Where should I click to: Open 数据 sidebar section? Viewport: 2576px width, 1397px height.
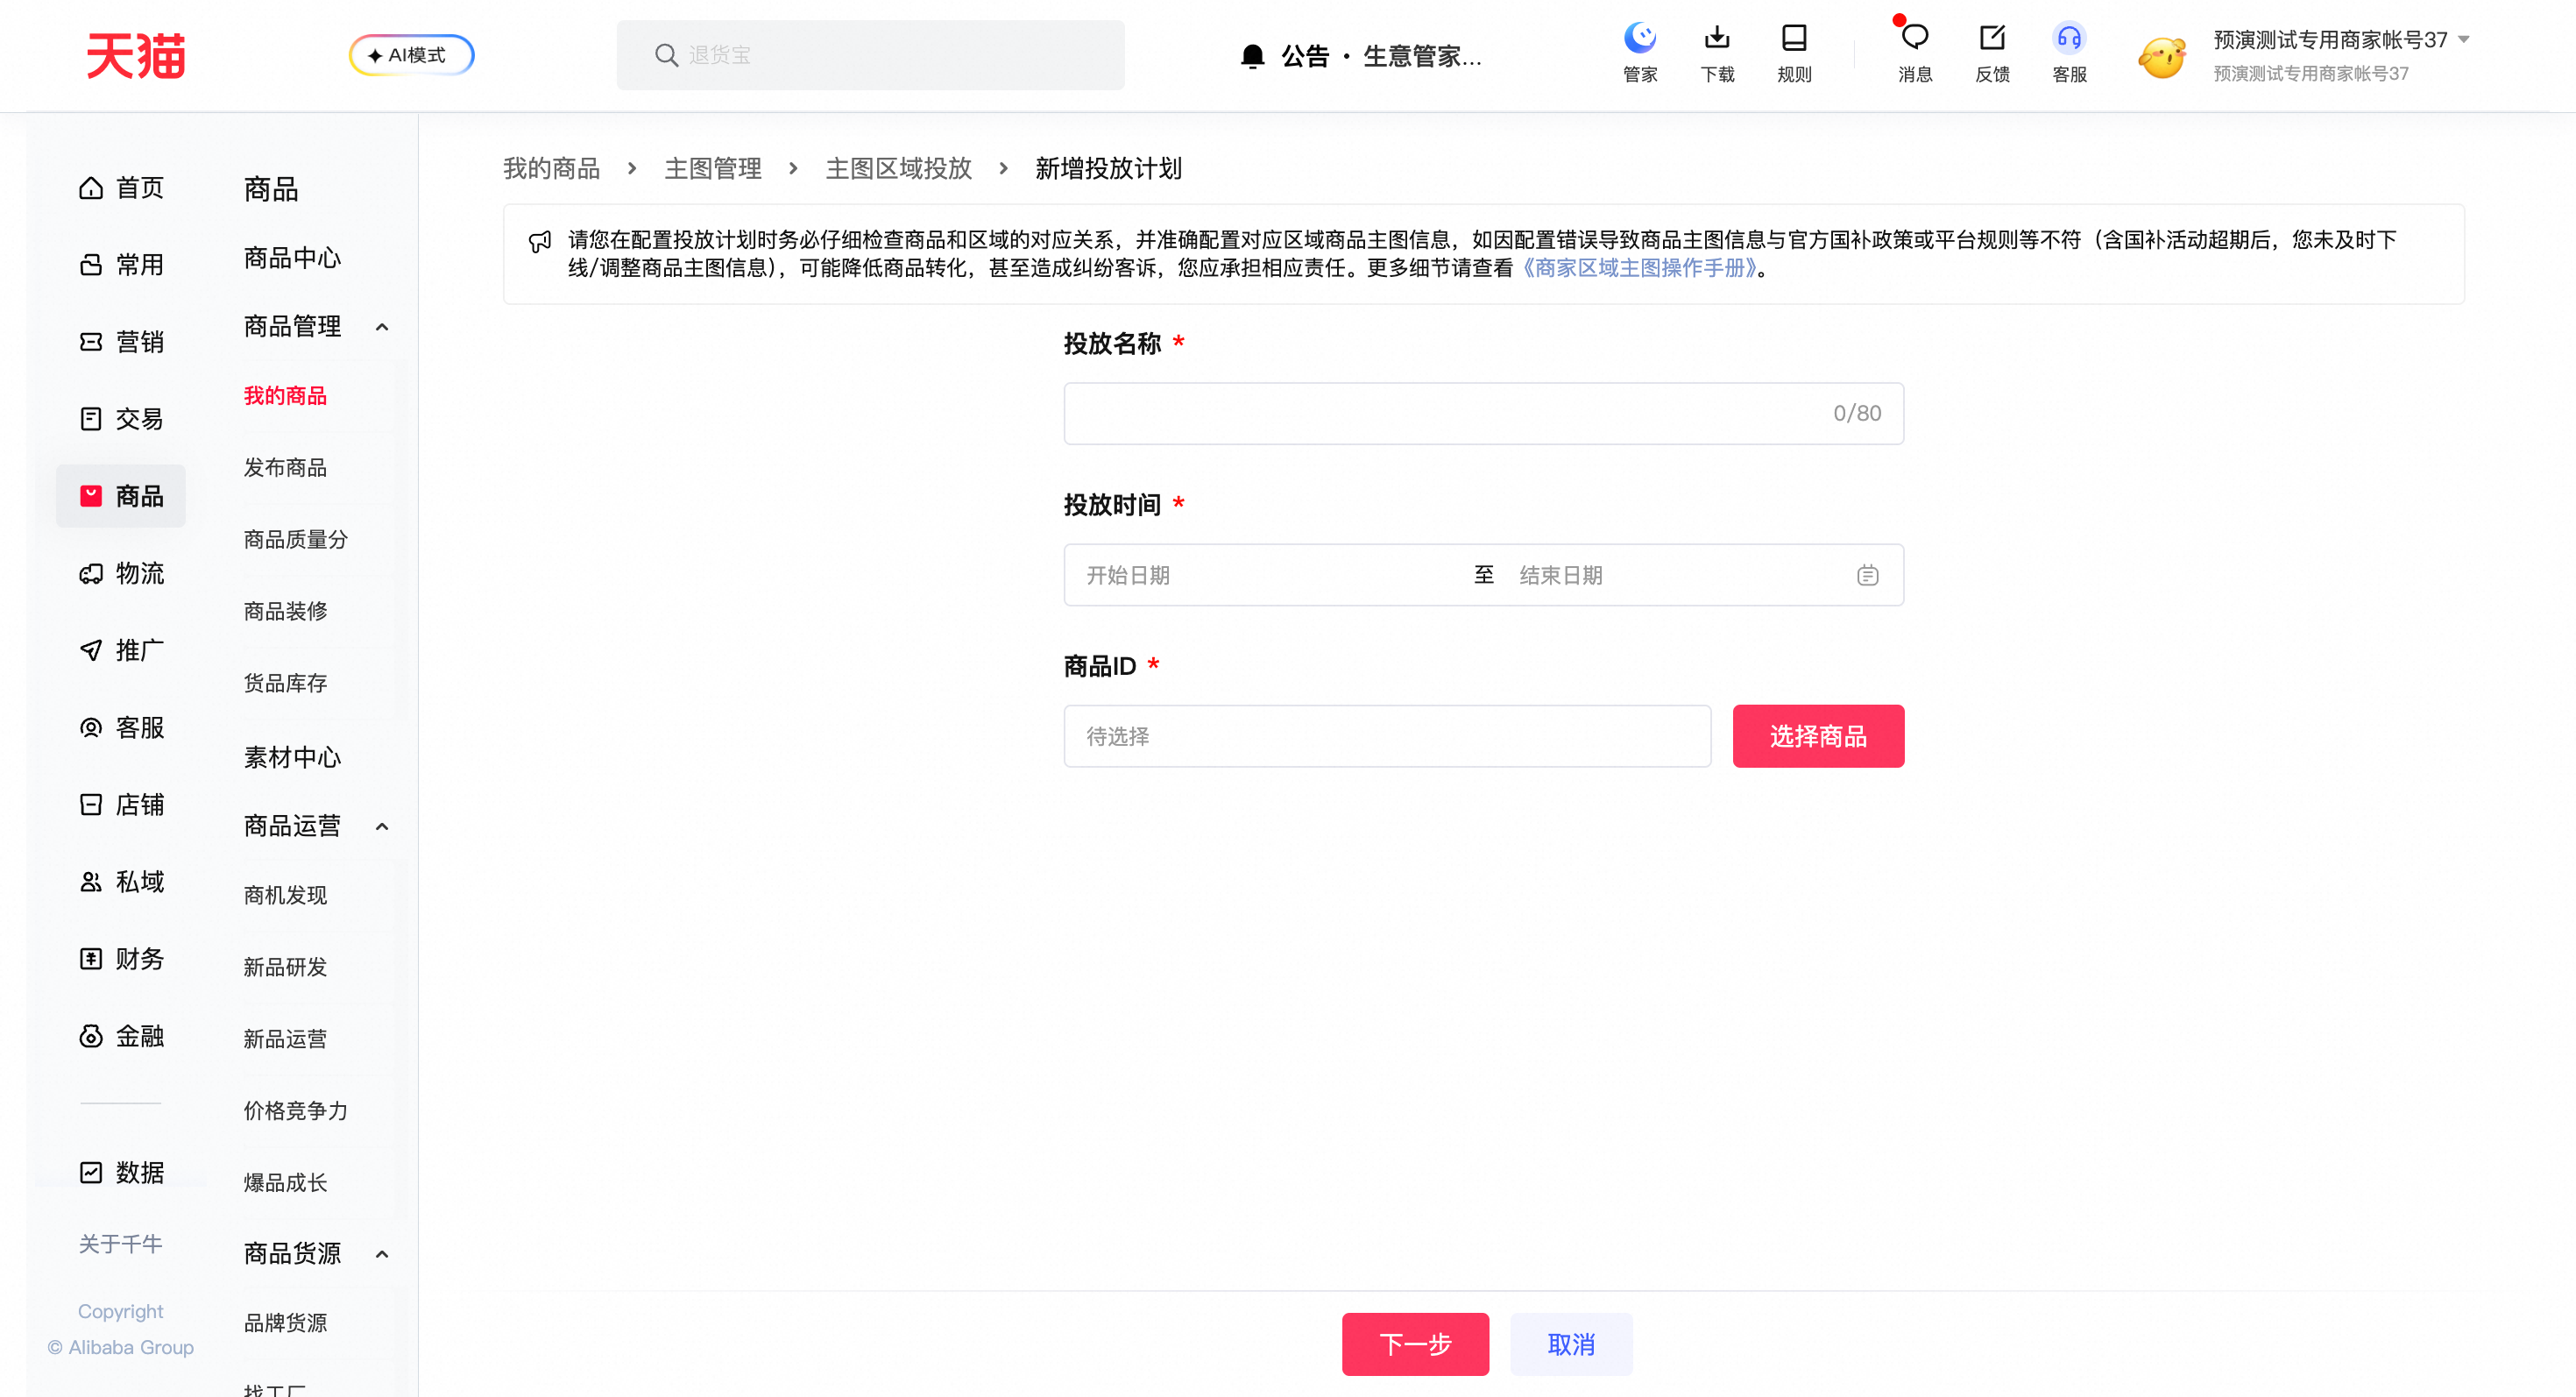pyautogui.click(x=121, y=1172)
